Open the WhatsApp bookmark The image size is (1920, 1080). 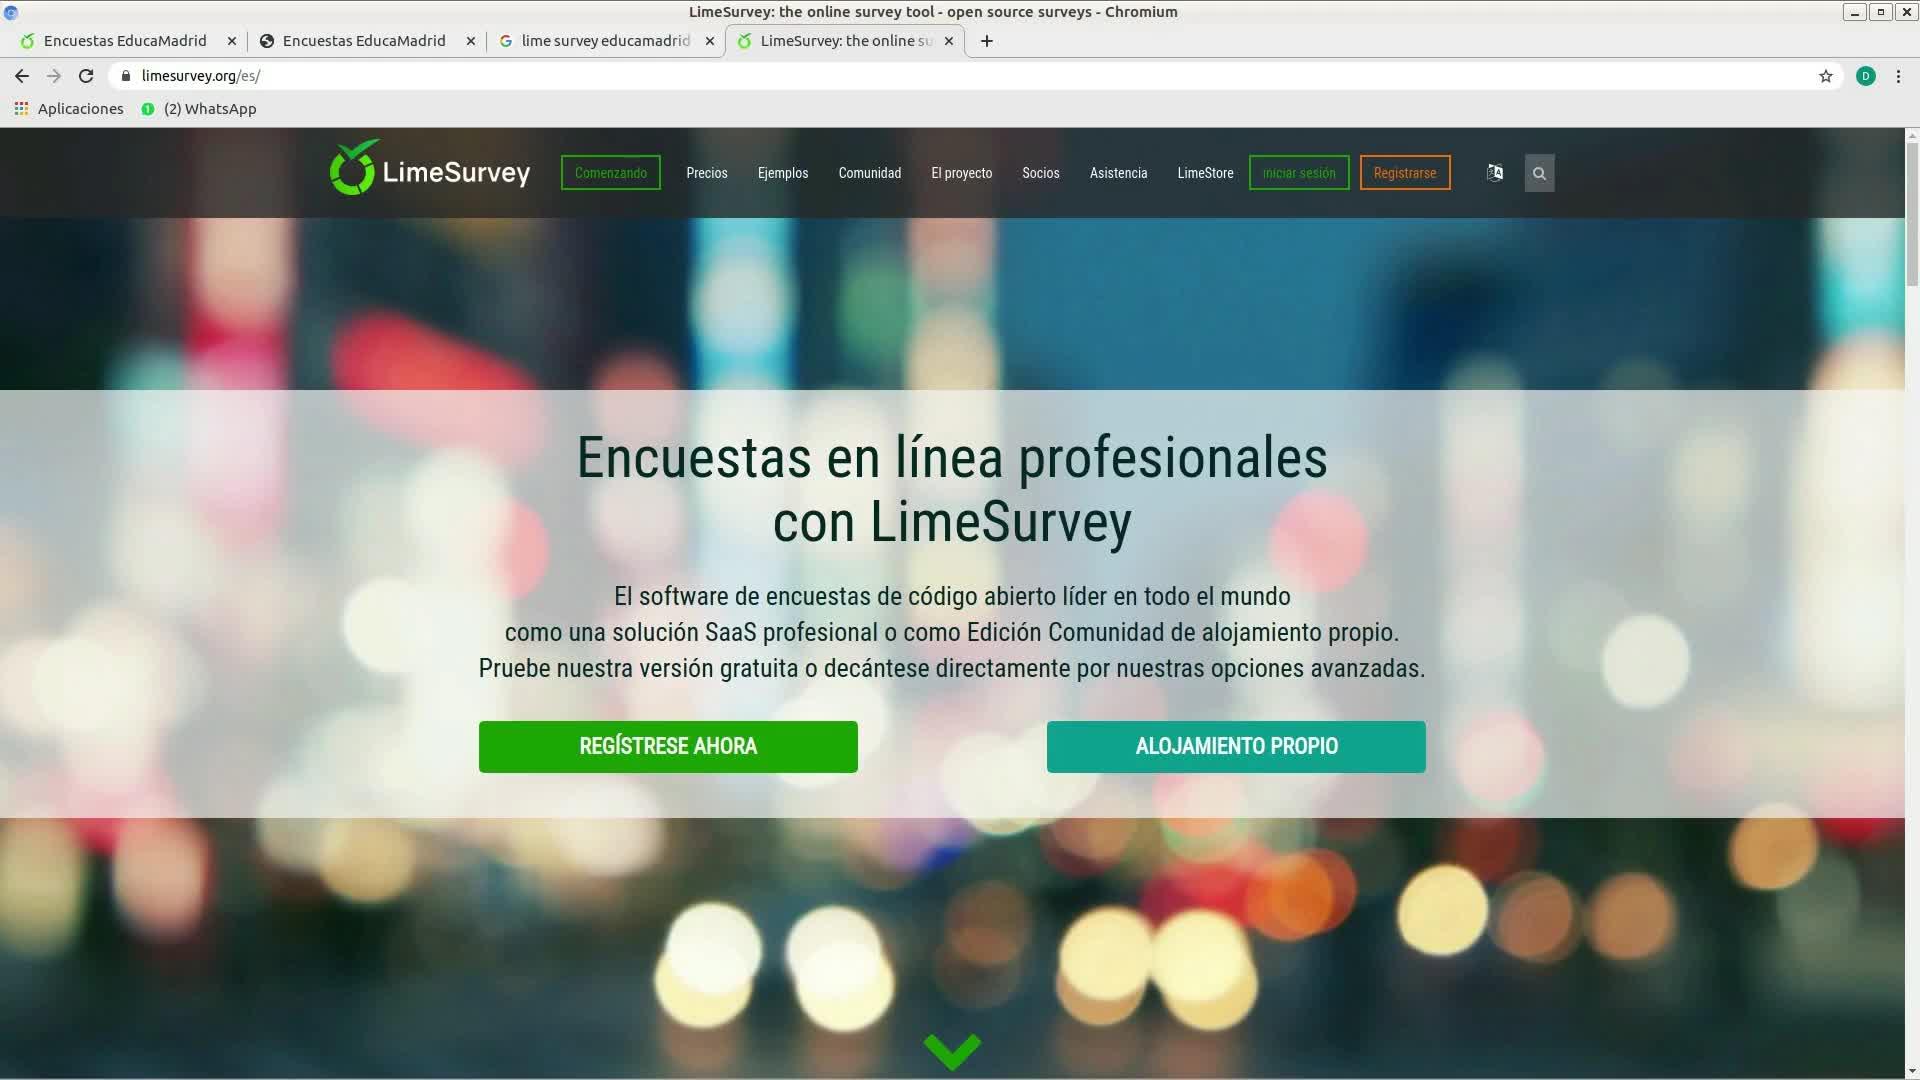click(199, 109)
